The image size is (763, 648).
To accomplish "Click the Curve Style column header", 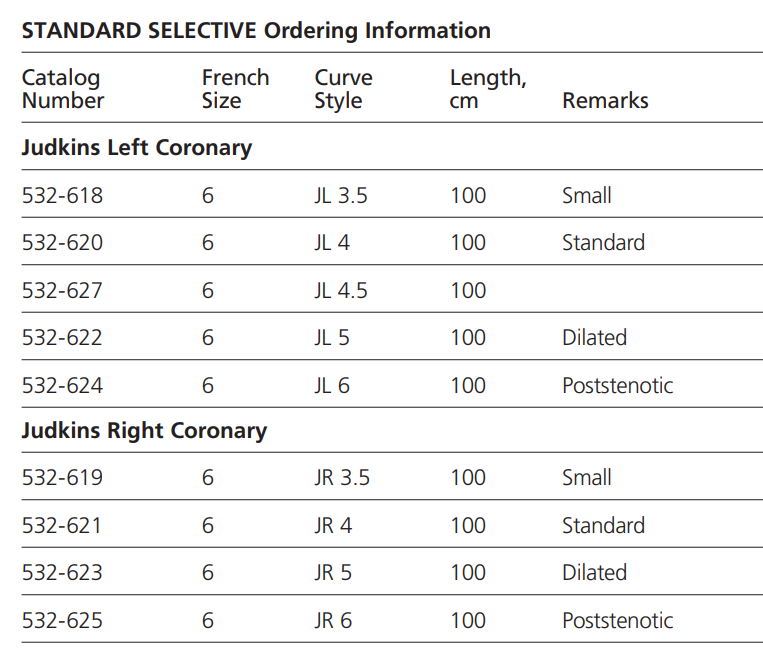I will (343, 89).
